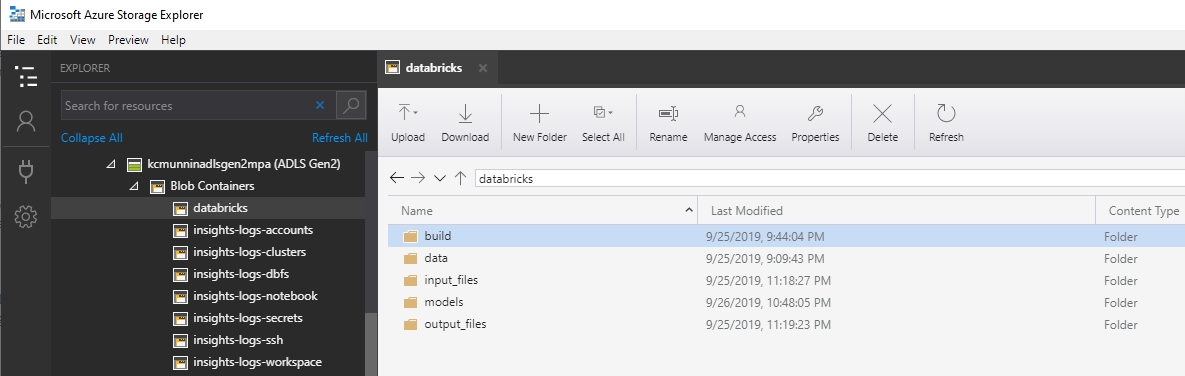Open the Settings gear icon in sidebar
Image resolution: width=1185 pixels, height=376 pixels.
(26, 217)
